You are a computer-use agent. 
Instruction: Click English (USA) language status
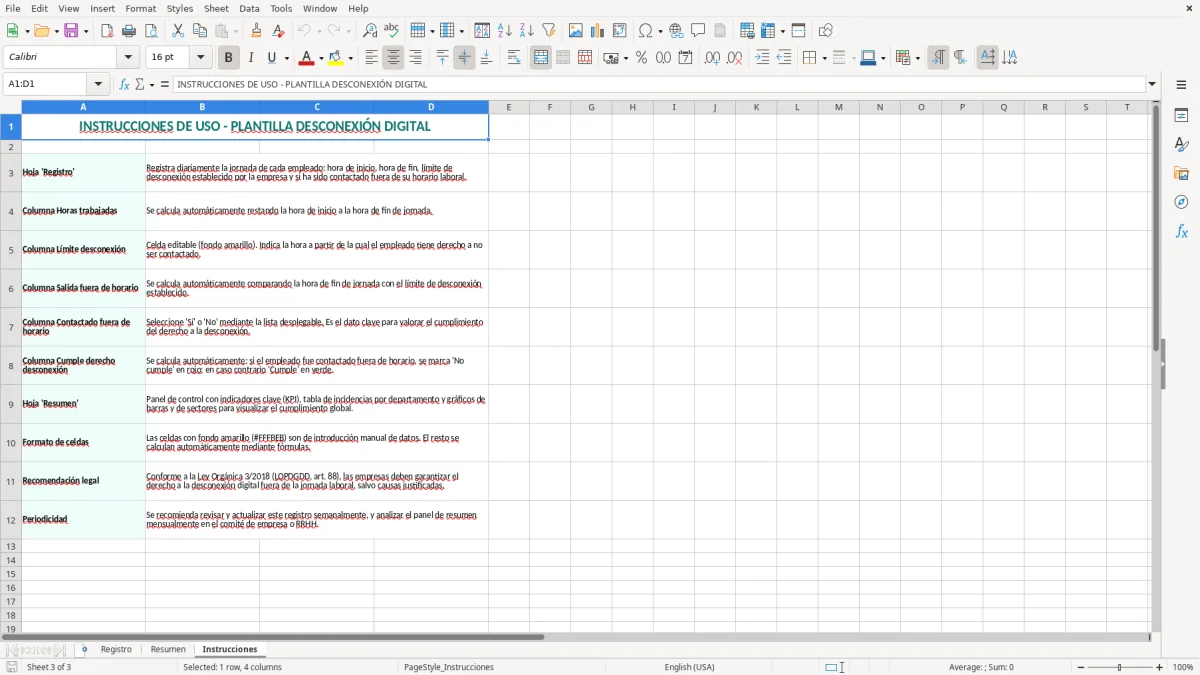(x=689, y=667)
